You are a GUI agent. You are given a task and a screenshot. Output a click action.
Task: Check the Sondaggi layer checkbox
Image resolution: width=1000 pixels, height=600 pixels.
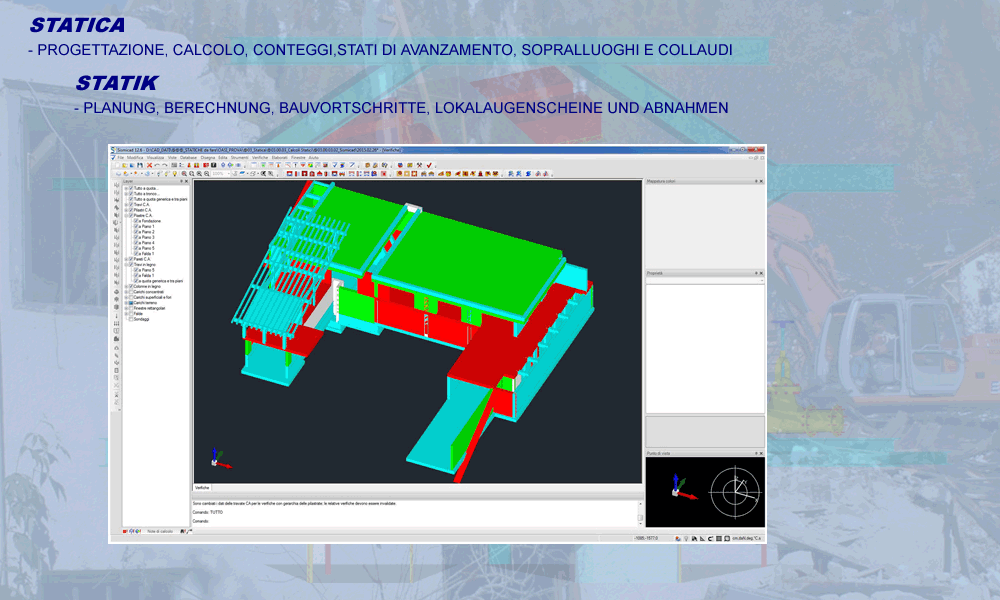click(x=131, y=319)
